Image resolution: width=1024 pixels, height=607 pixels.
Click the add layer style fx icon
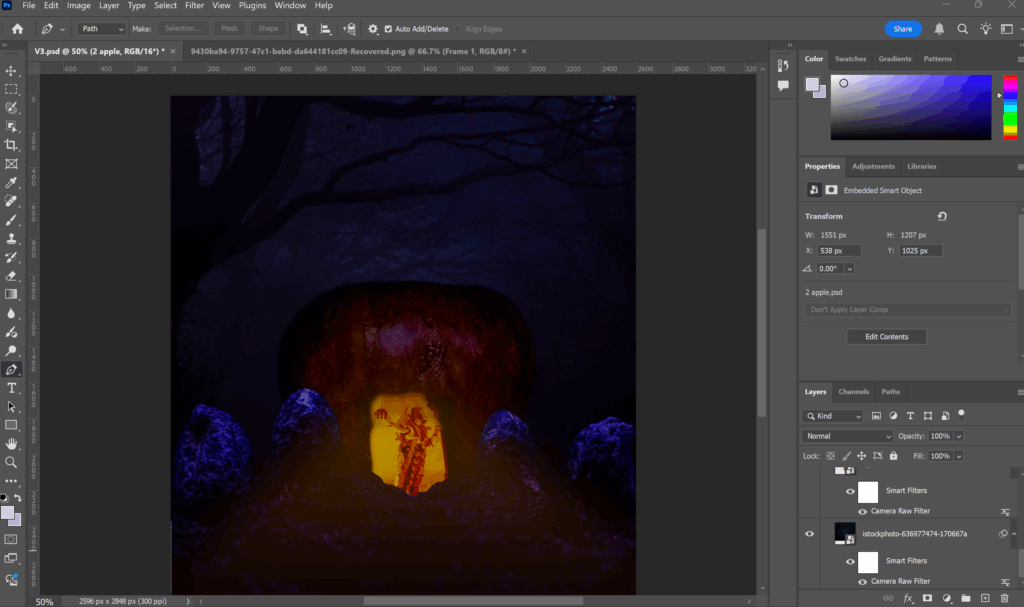coord(908,598)
